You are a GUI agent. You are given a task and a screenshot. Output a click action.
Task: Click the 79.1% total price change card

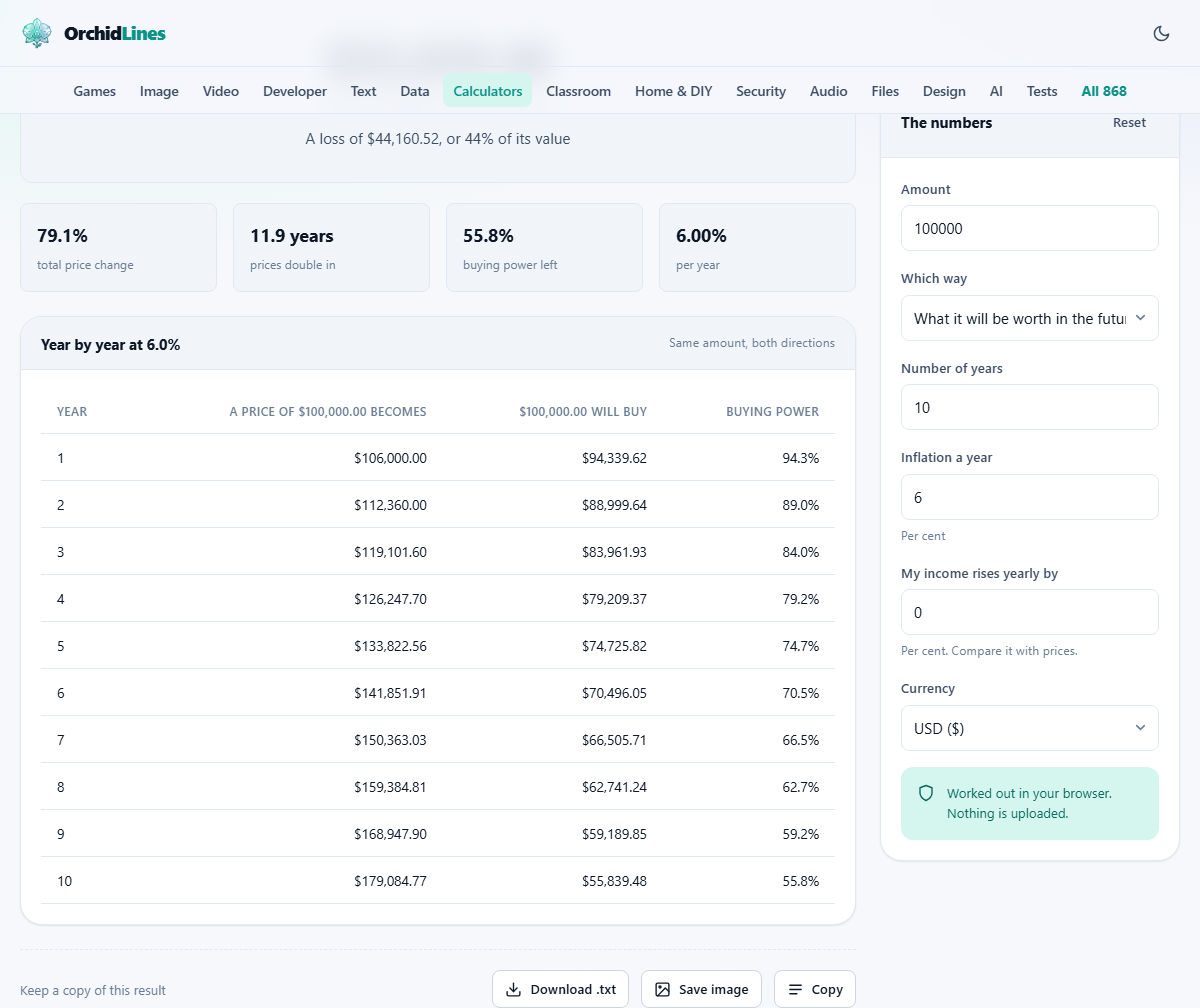(x=118, y=248)
